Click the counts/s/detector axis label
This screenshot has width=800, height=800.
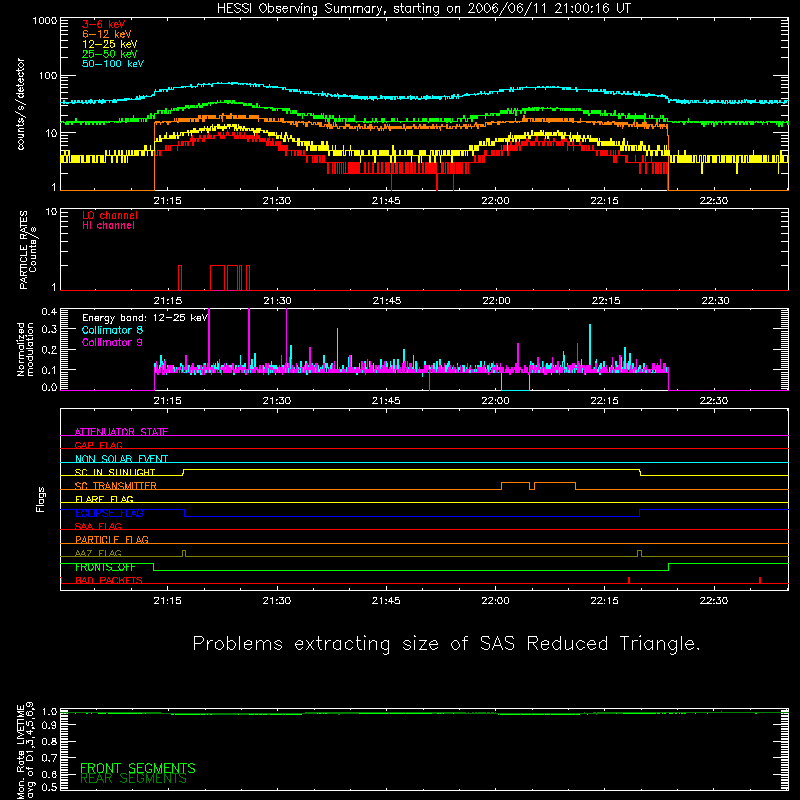coord(21,104)
